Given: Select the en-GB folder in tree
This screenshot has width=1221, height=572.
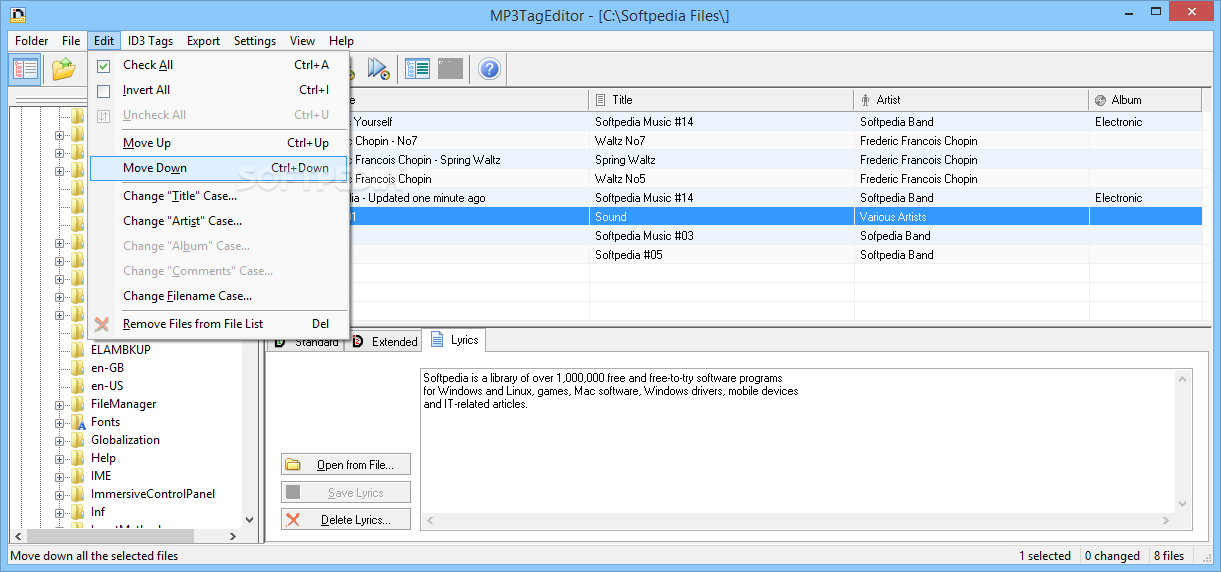Looking at the screenshot, I should click(x=107, y=368).
